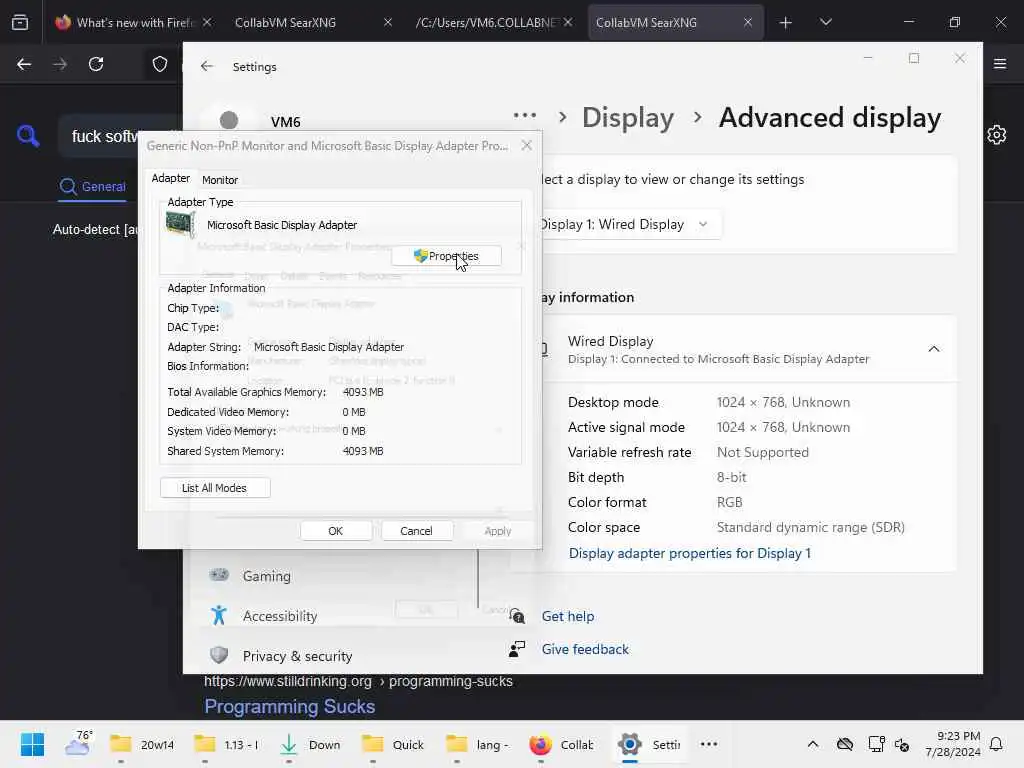Click Firefox forward arrow button
Image resolution: width=1024 pixels, height=768 pixels.
pos(60,64)
